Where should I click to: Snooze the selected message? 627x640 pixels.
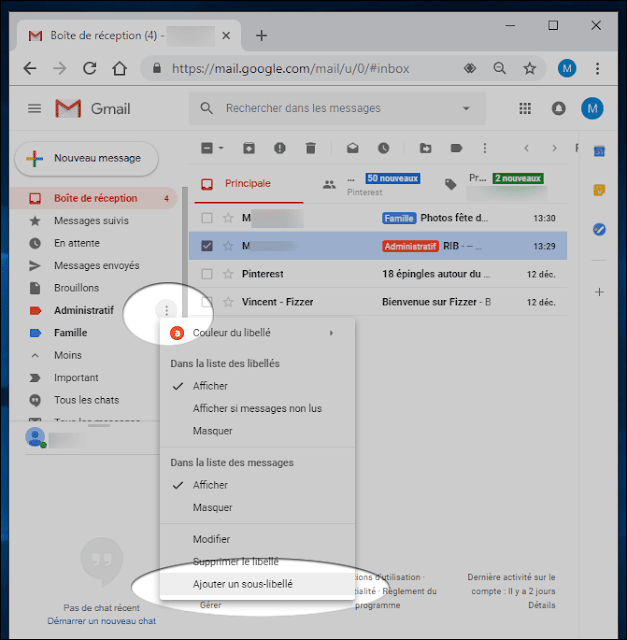coord(383,148)
